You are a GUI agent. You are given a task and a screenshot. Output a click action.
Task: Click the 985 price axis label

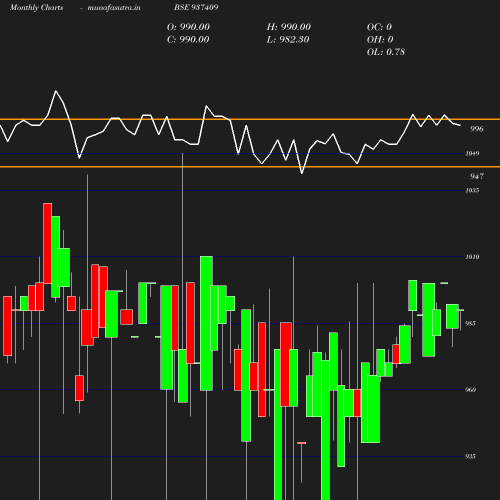(x=470, y=323)
